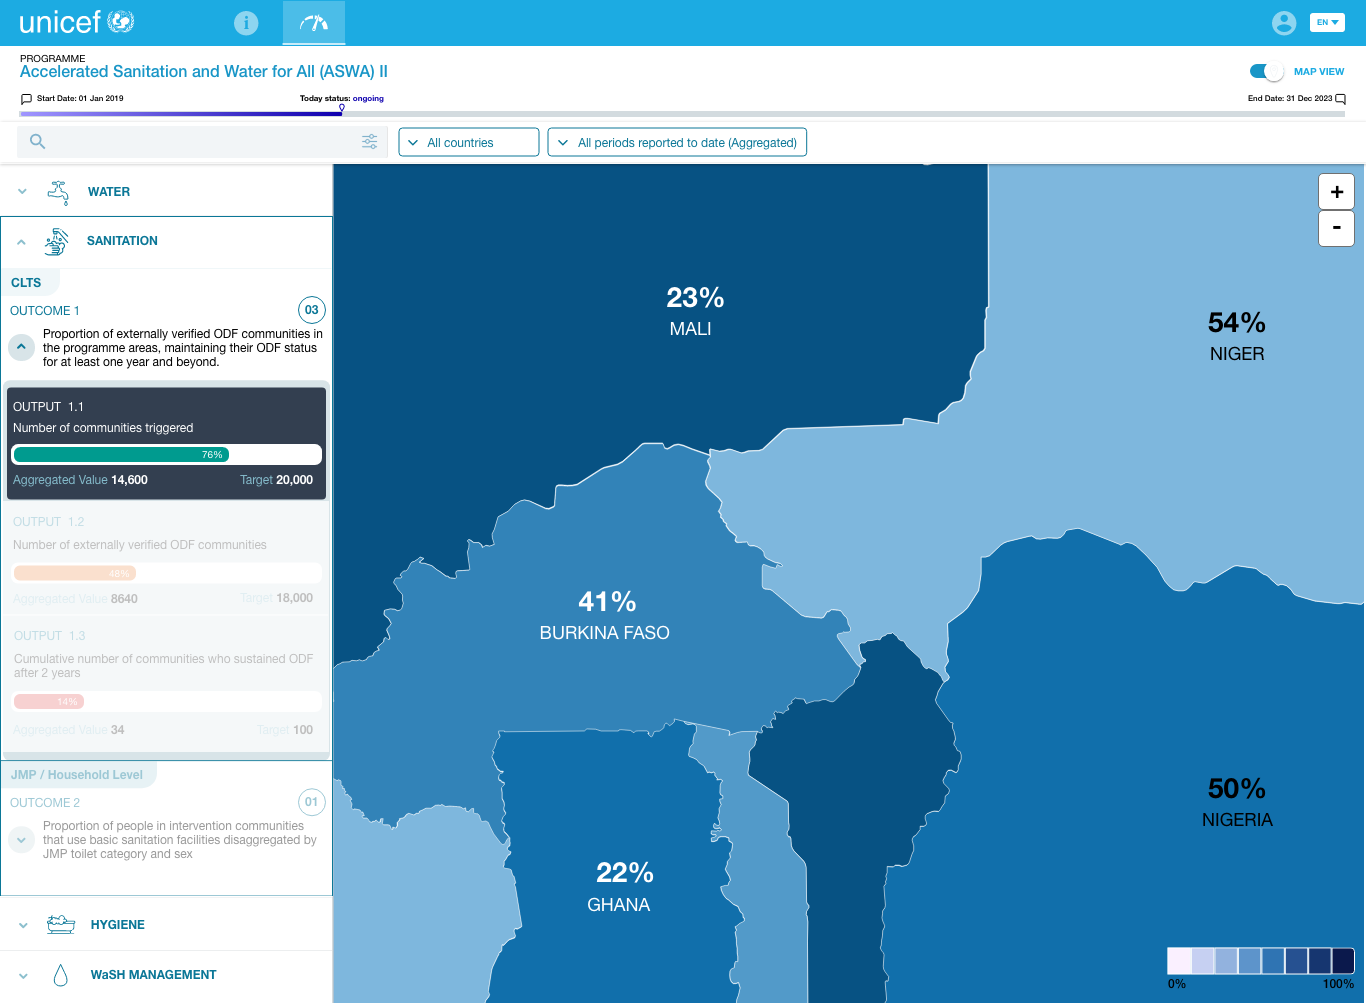Click the 14% progress bar

[167, 701]
